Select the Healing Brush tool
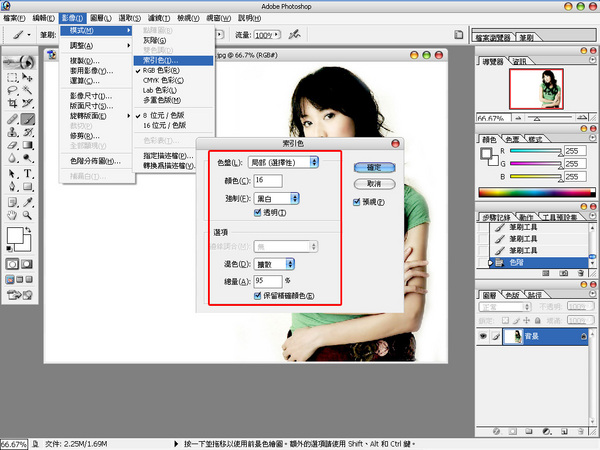600x450 pixels. (x=12, y=119)
